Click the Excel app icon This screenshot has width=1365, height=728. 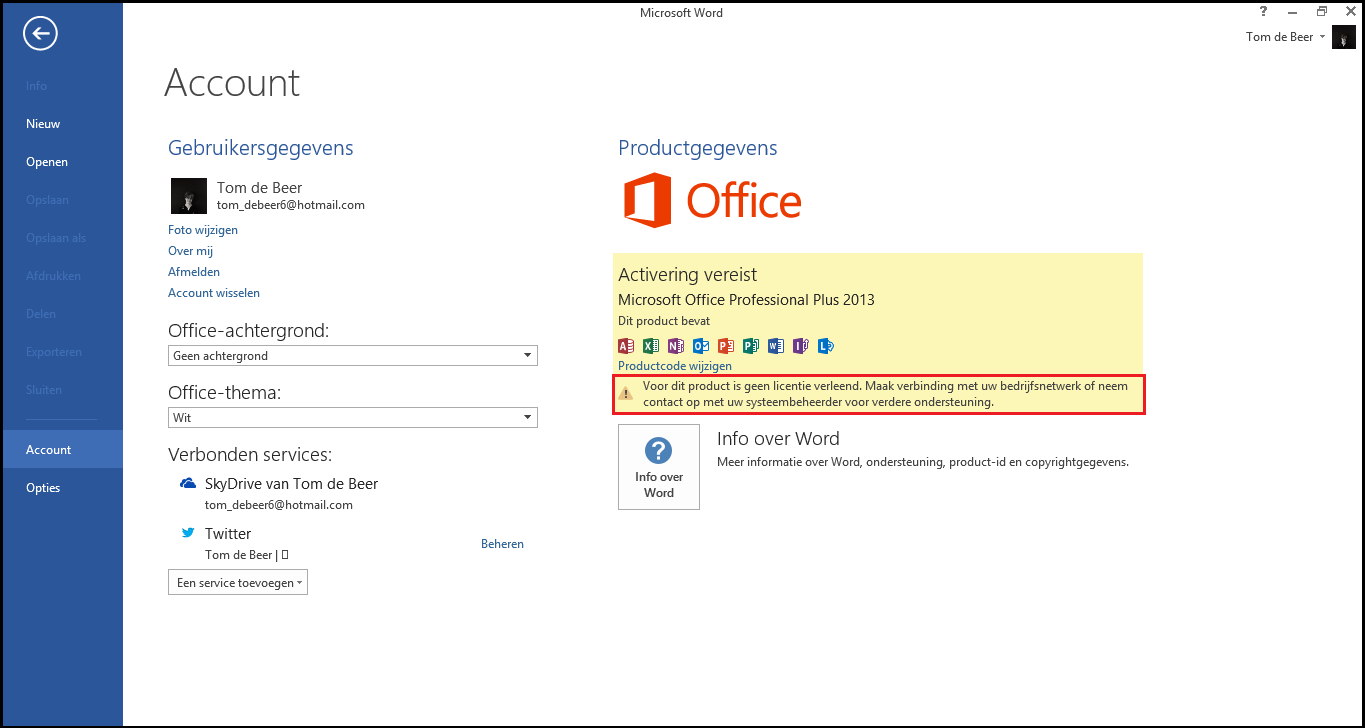[x=651, y=346]
